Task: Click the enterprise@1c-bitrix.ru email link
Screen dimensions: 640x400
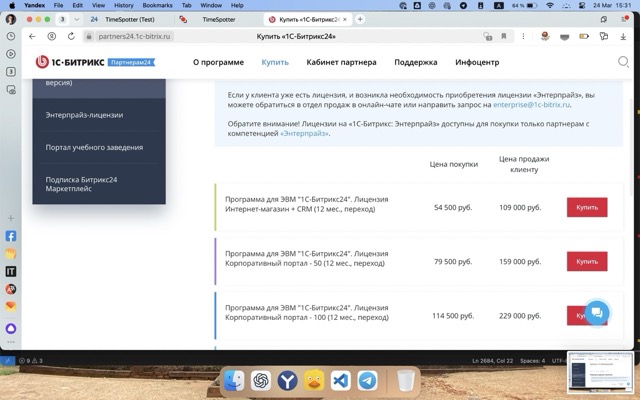Action: [x=531, y=104]
